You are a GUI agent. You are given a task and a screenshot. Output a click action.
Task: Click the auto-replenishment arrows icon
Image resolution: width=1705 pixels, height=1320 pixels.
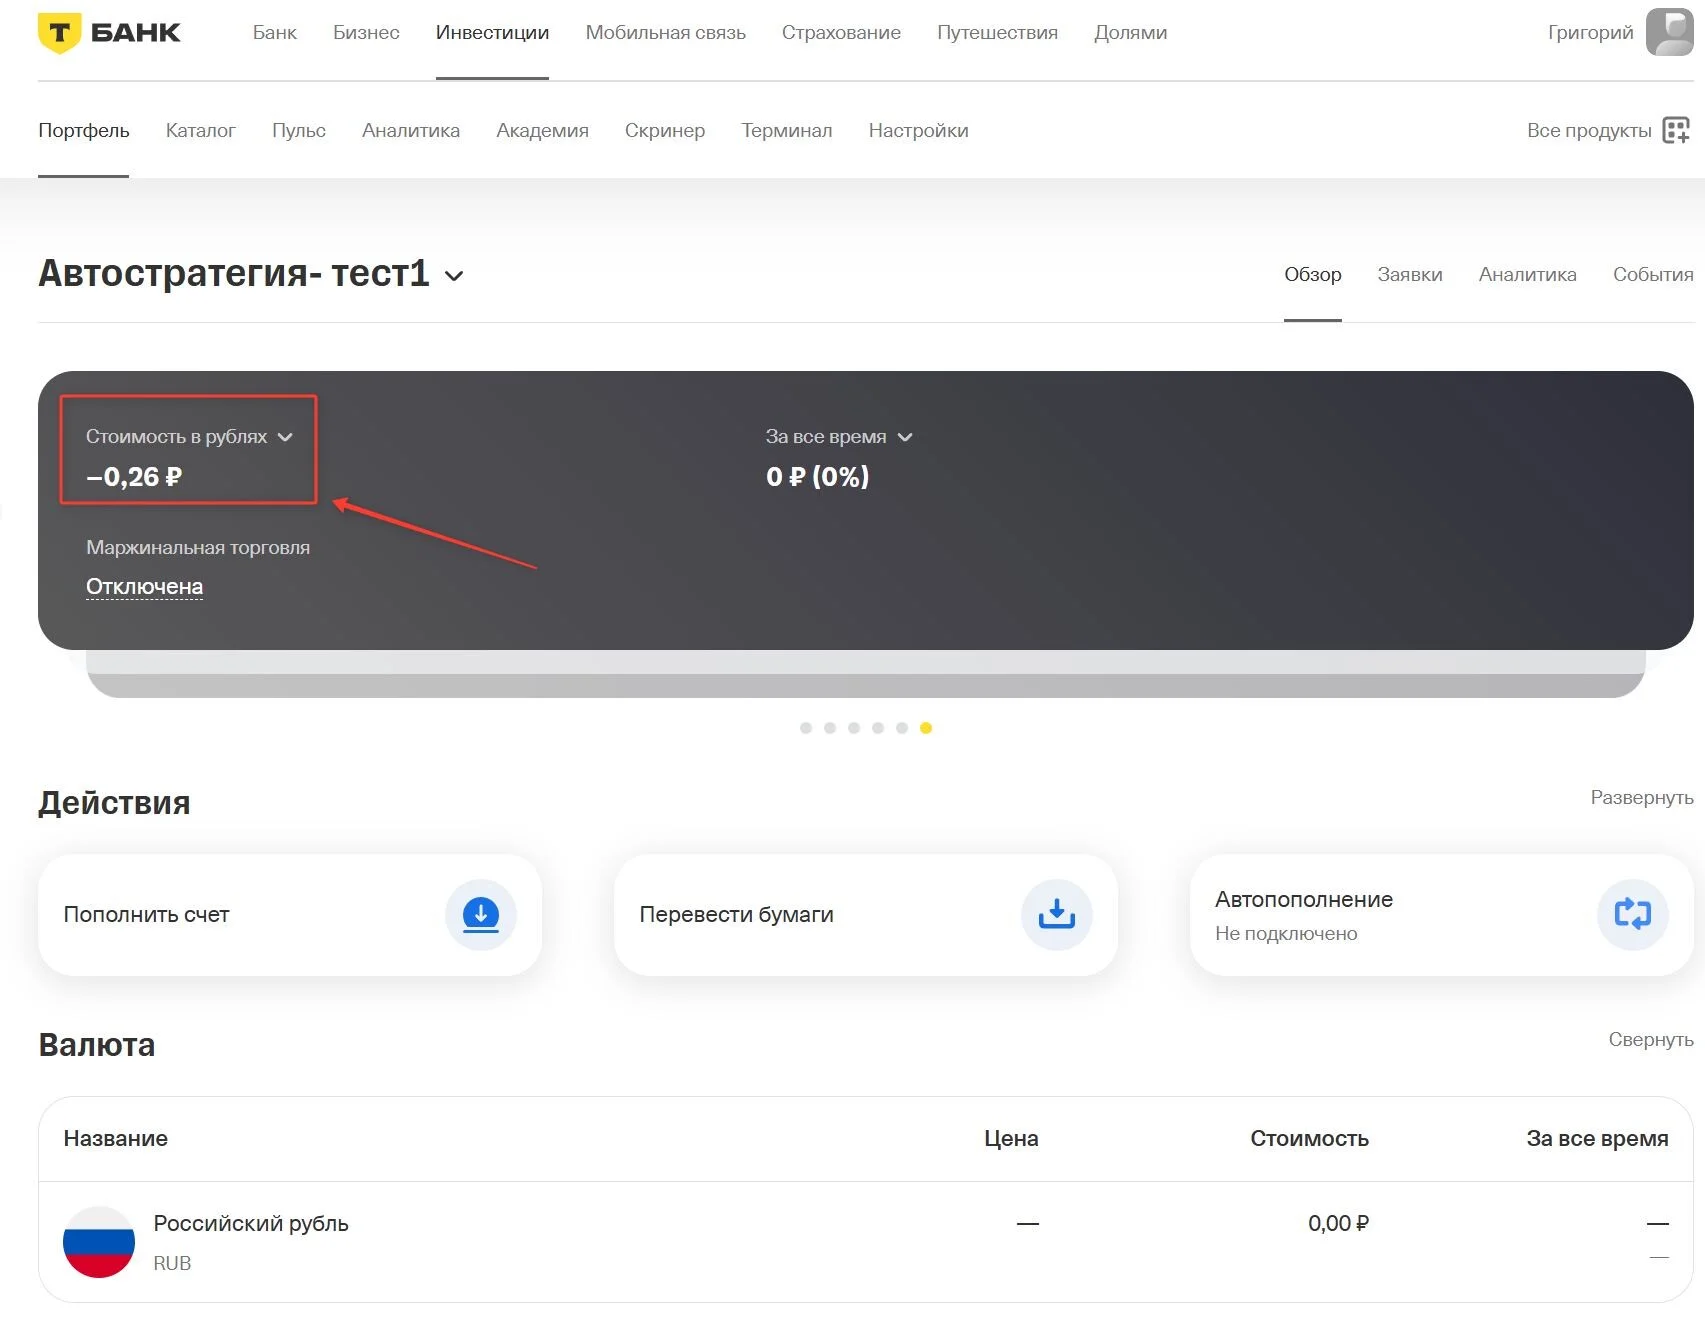(1633, 914)
